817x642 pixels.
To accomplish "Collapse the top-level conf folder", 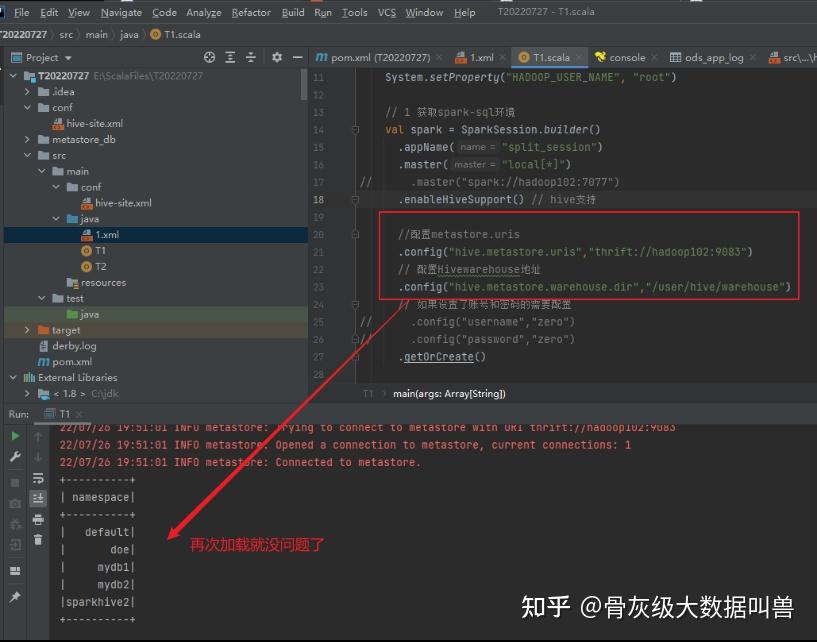I will coord(27,107).
